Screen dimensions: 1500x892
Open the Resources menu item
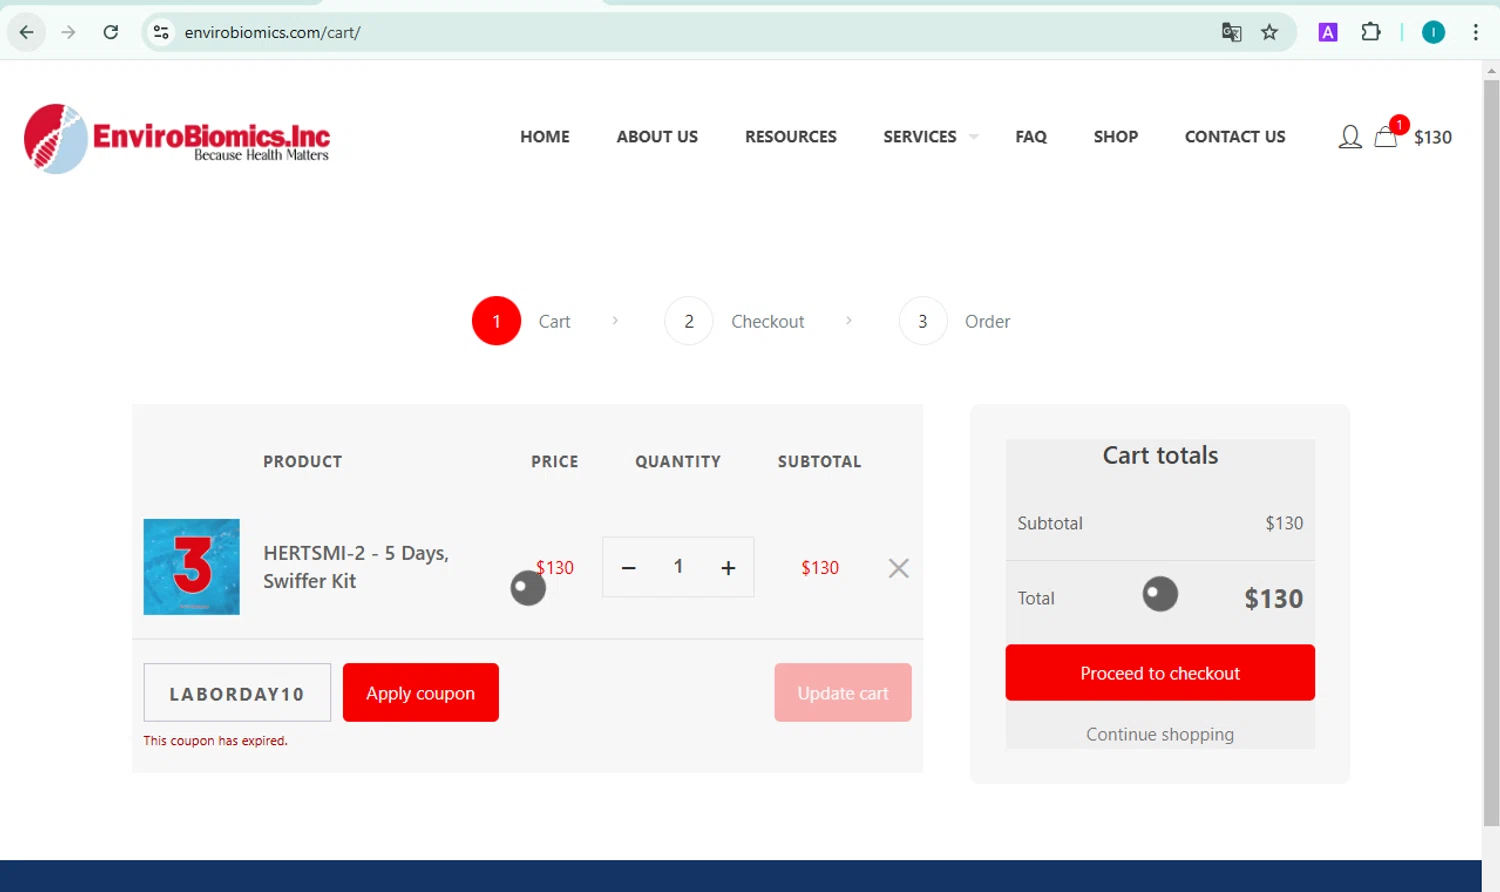pos(791,137)
